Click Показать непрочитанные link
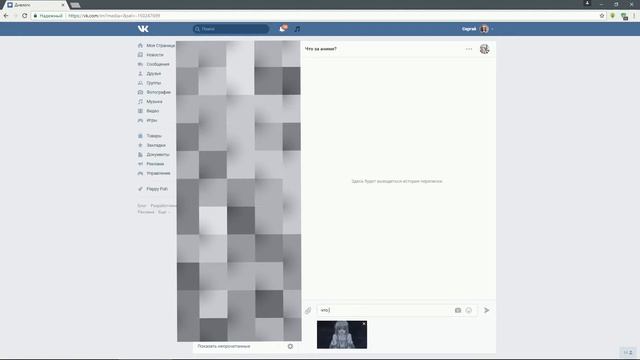The height and width of the screenshot is (360, 640). [224, 346]
